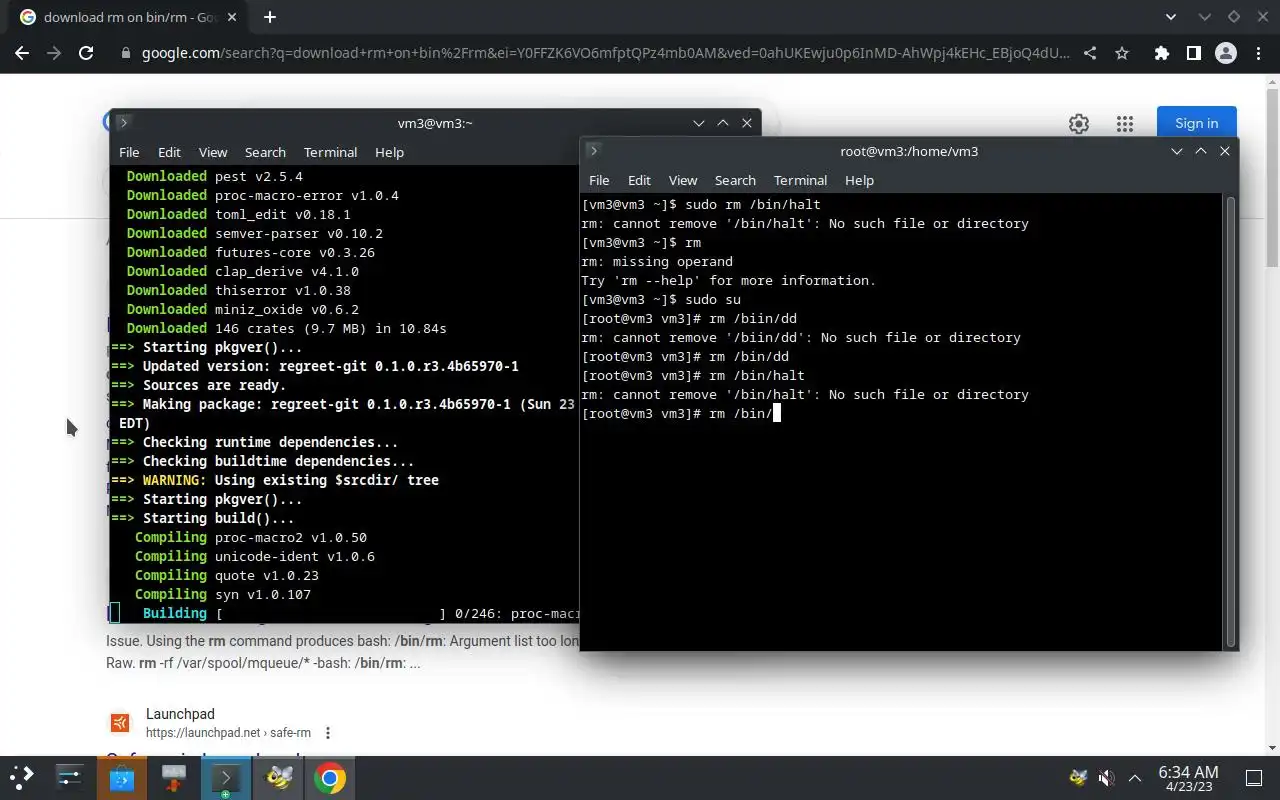The width and height of the screenshot is (1280, 800).
Task: Minimize the root@vm3 terminal window
Action: pos(1176,151)
